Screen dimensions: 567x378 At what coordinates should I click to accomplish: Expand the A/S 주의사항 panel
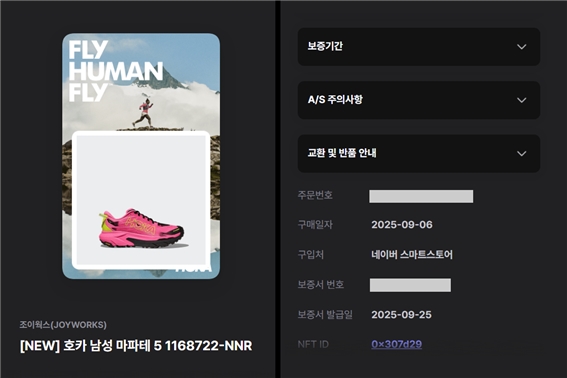coord(419,100)
